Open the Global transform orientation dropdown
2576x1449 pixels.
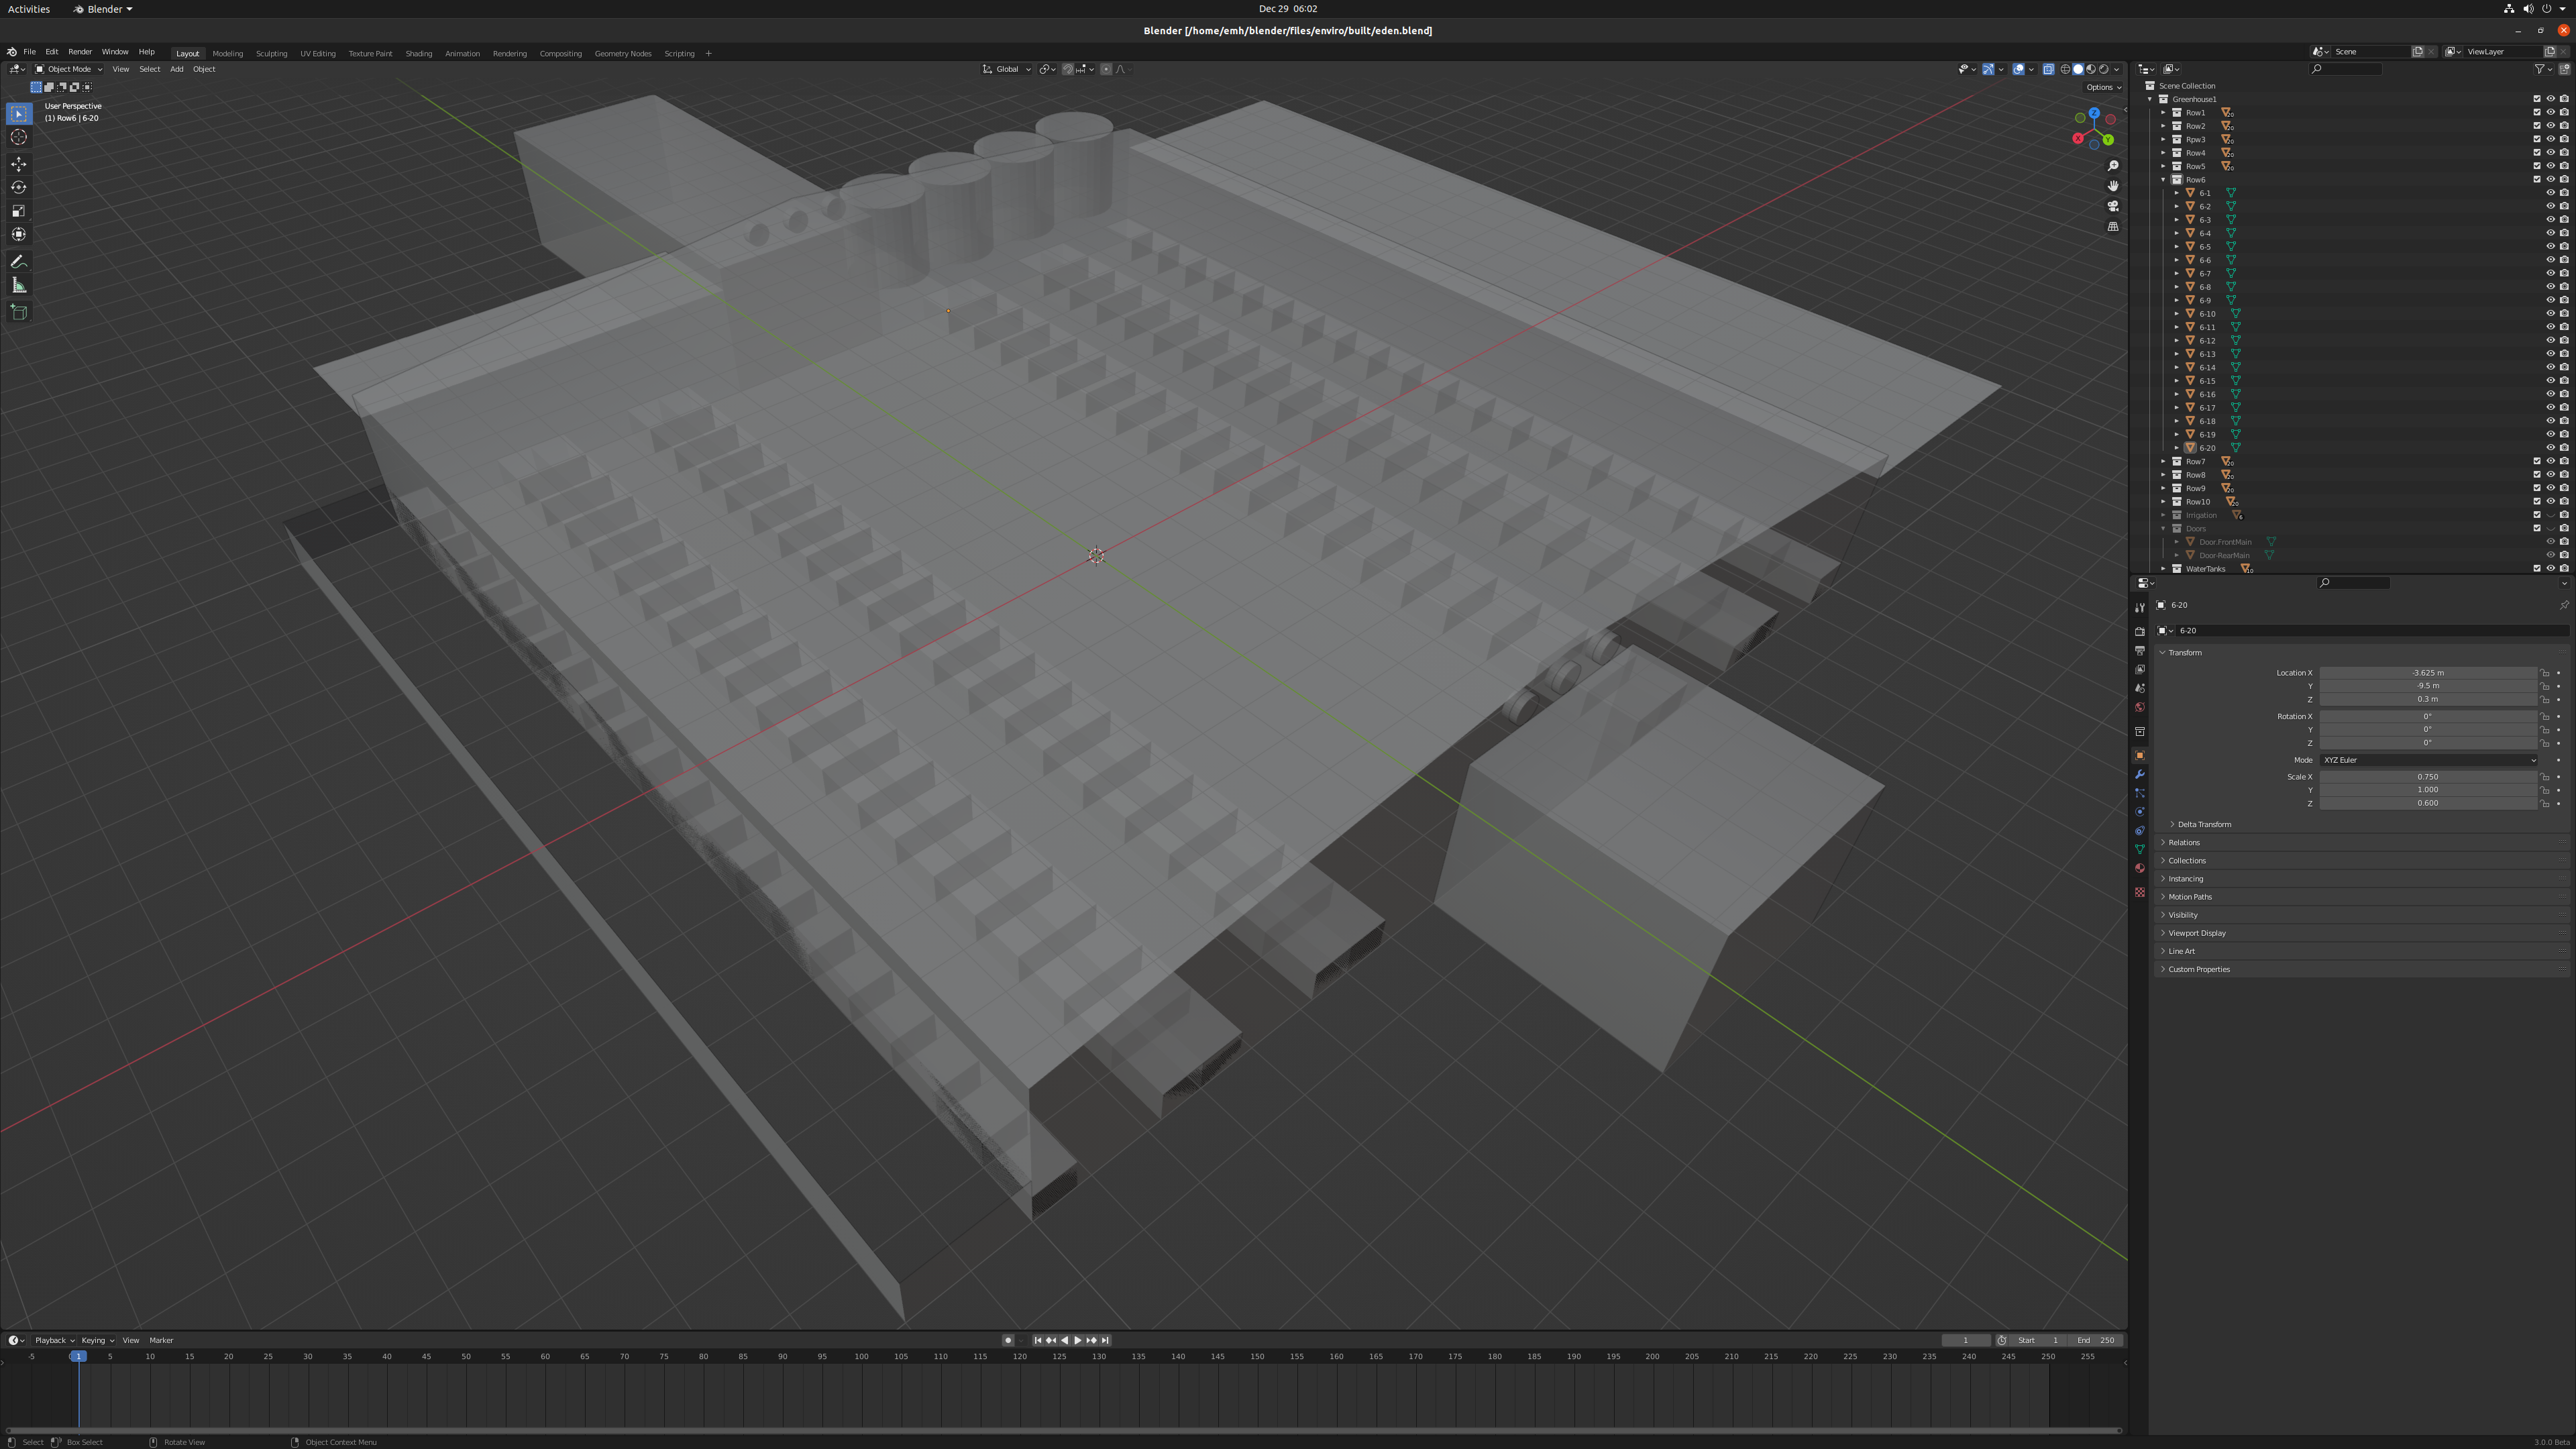tap(1006, 69)
